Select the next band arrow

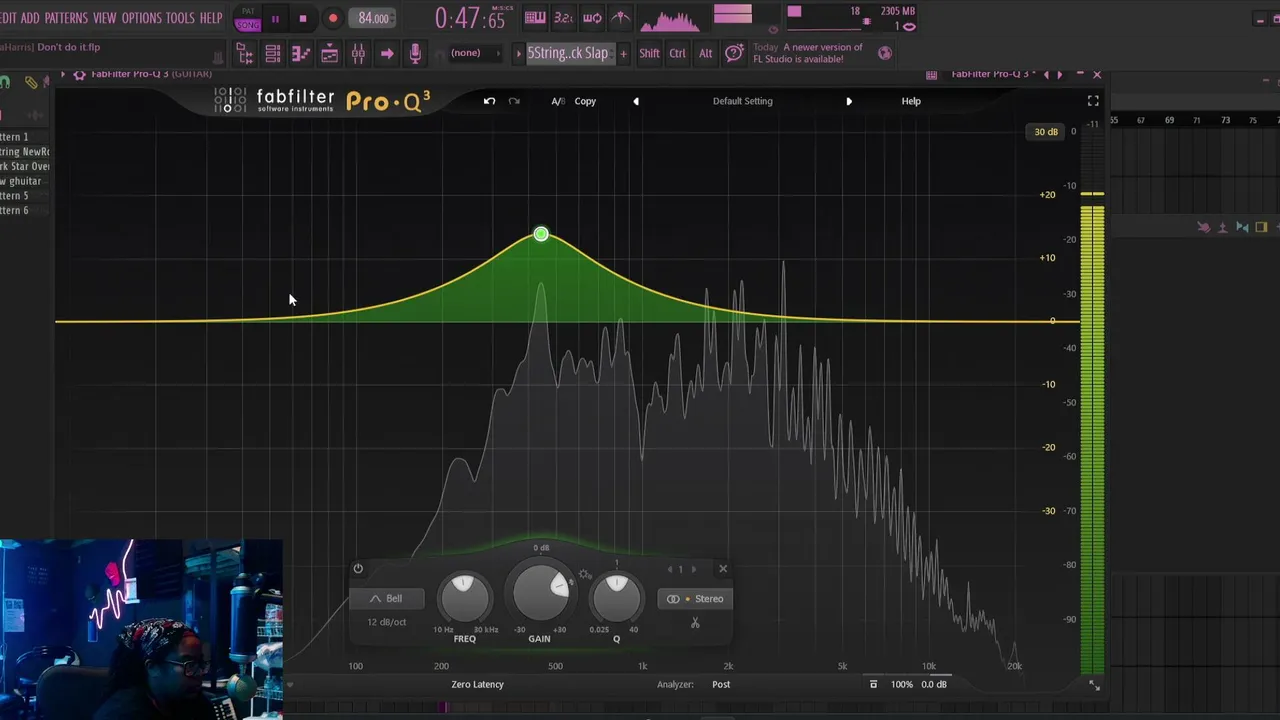pyautogui.click(x=693, y=569)
